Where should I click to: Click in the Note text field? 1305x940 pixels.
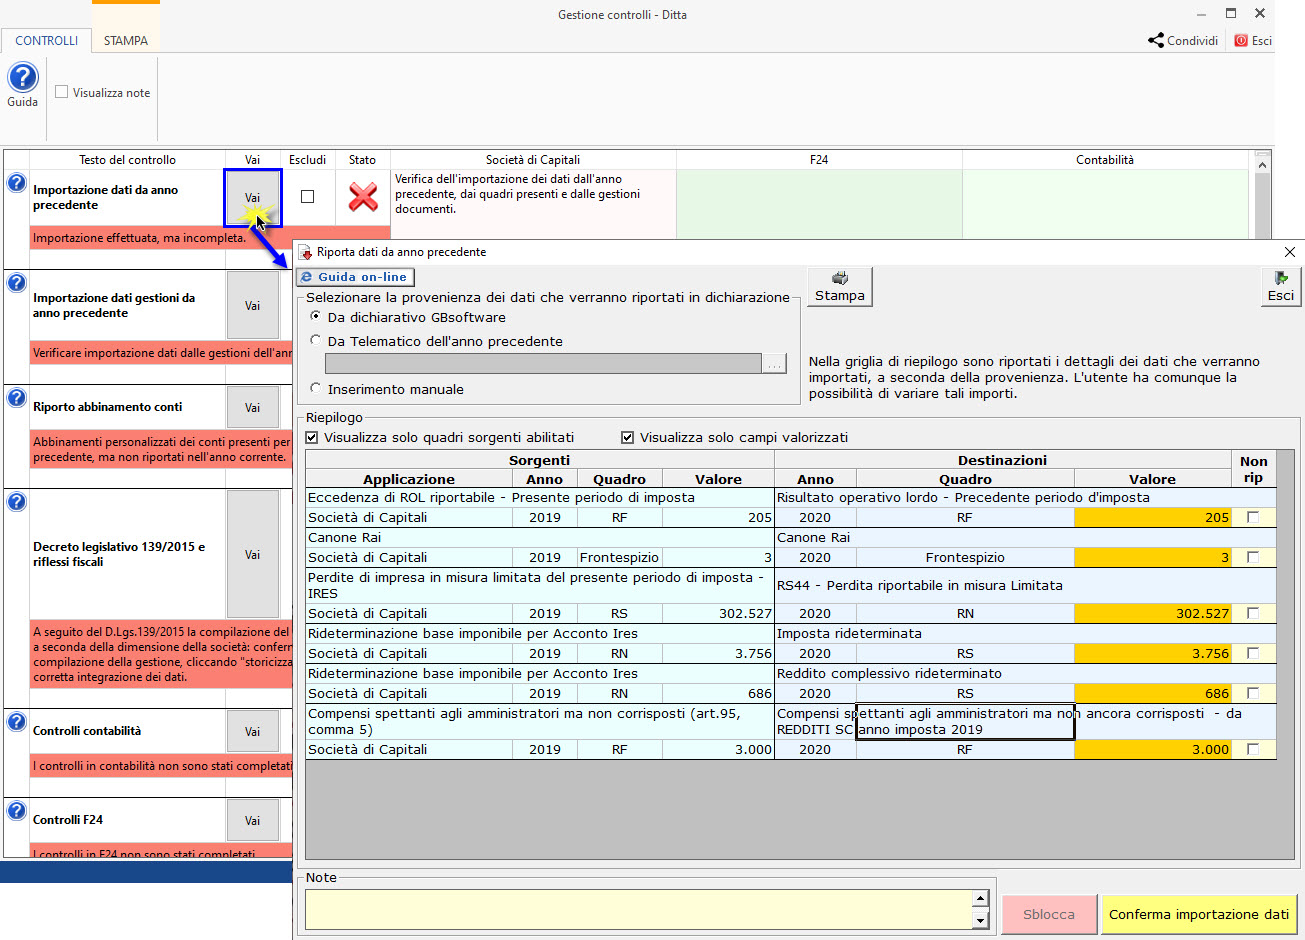[x=638, y=910]
